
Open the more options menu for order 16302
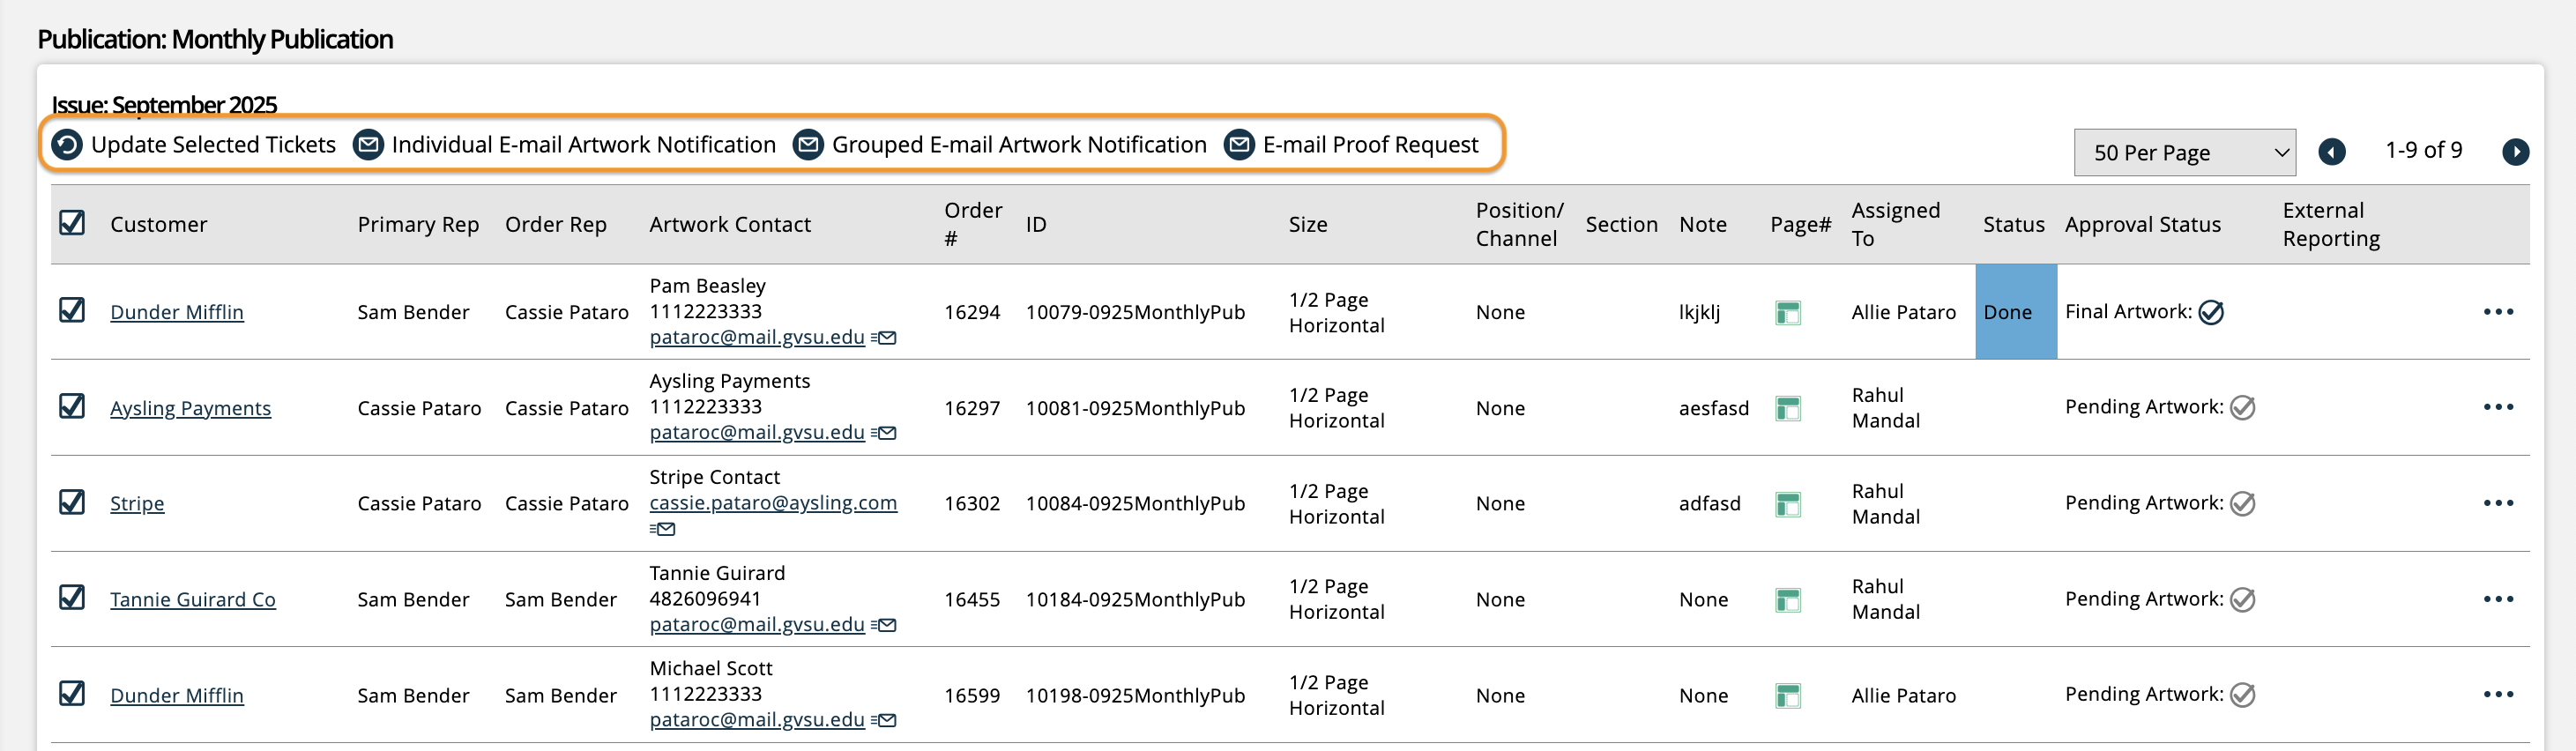(x=2498, y=503)
